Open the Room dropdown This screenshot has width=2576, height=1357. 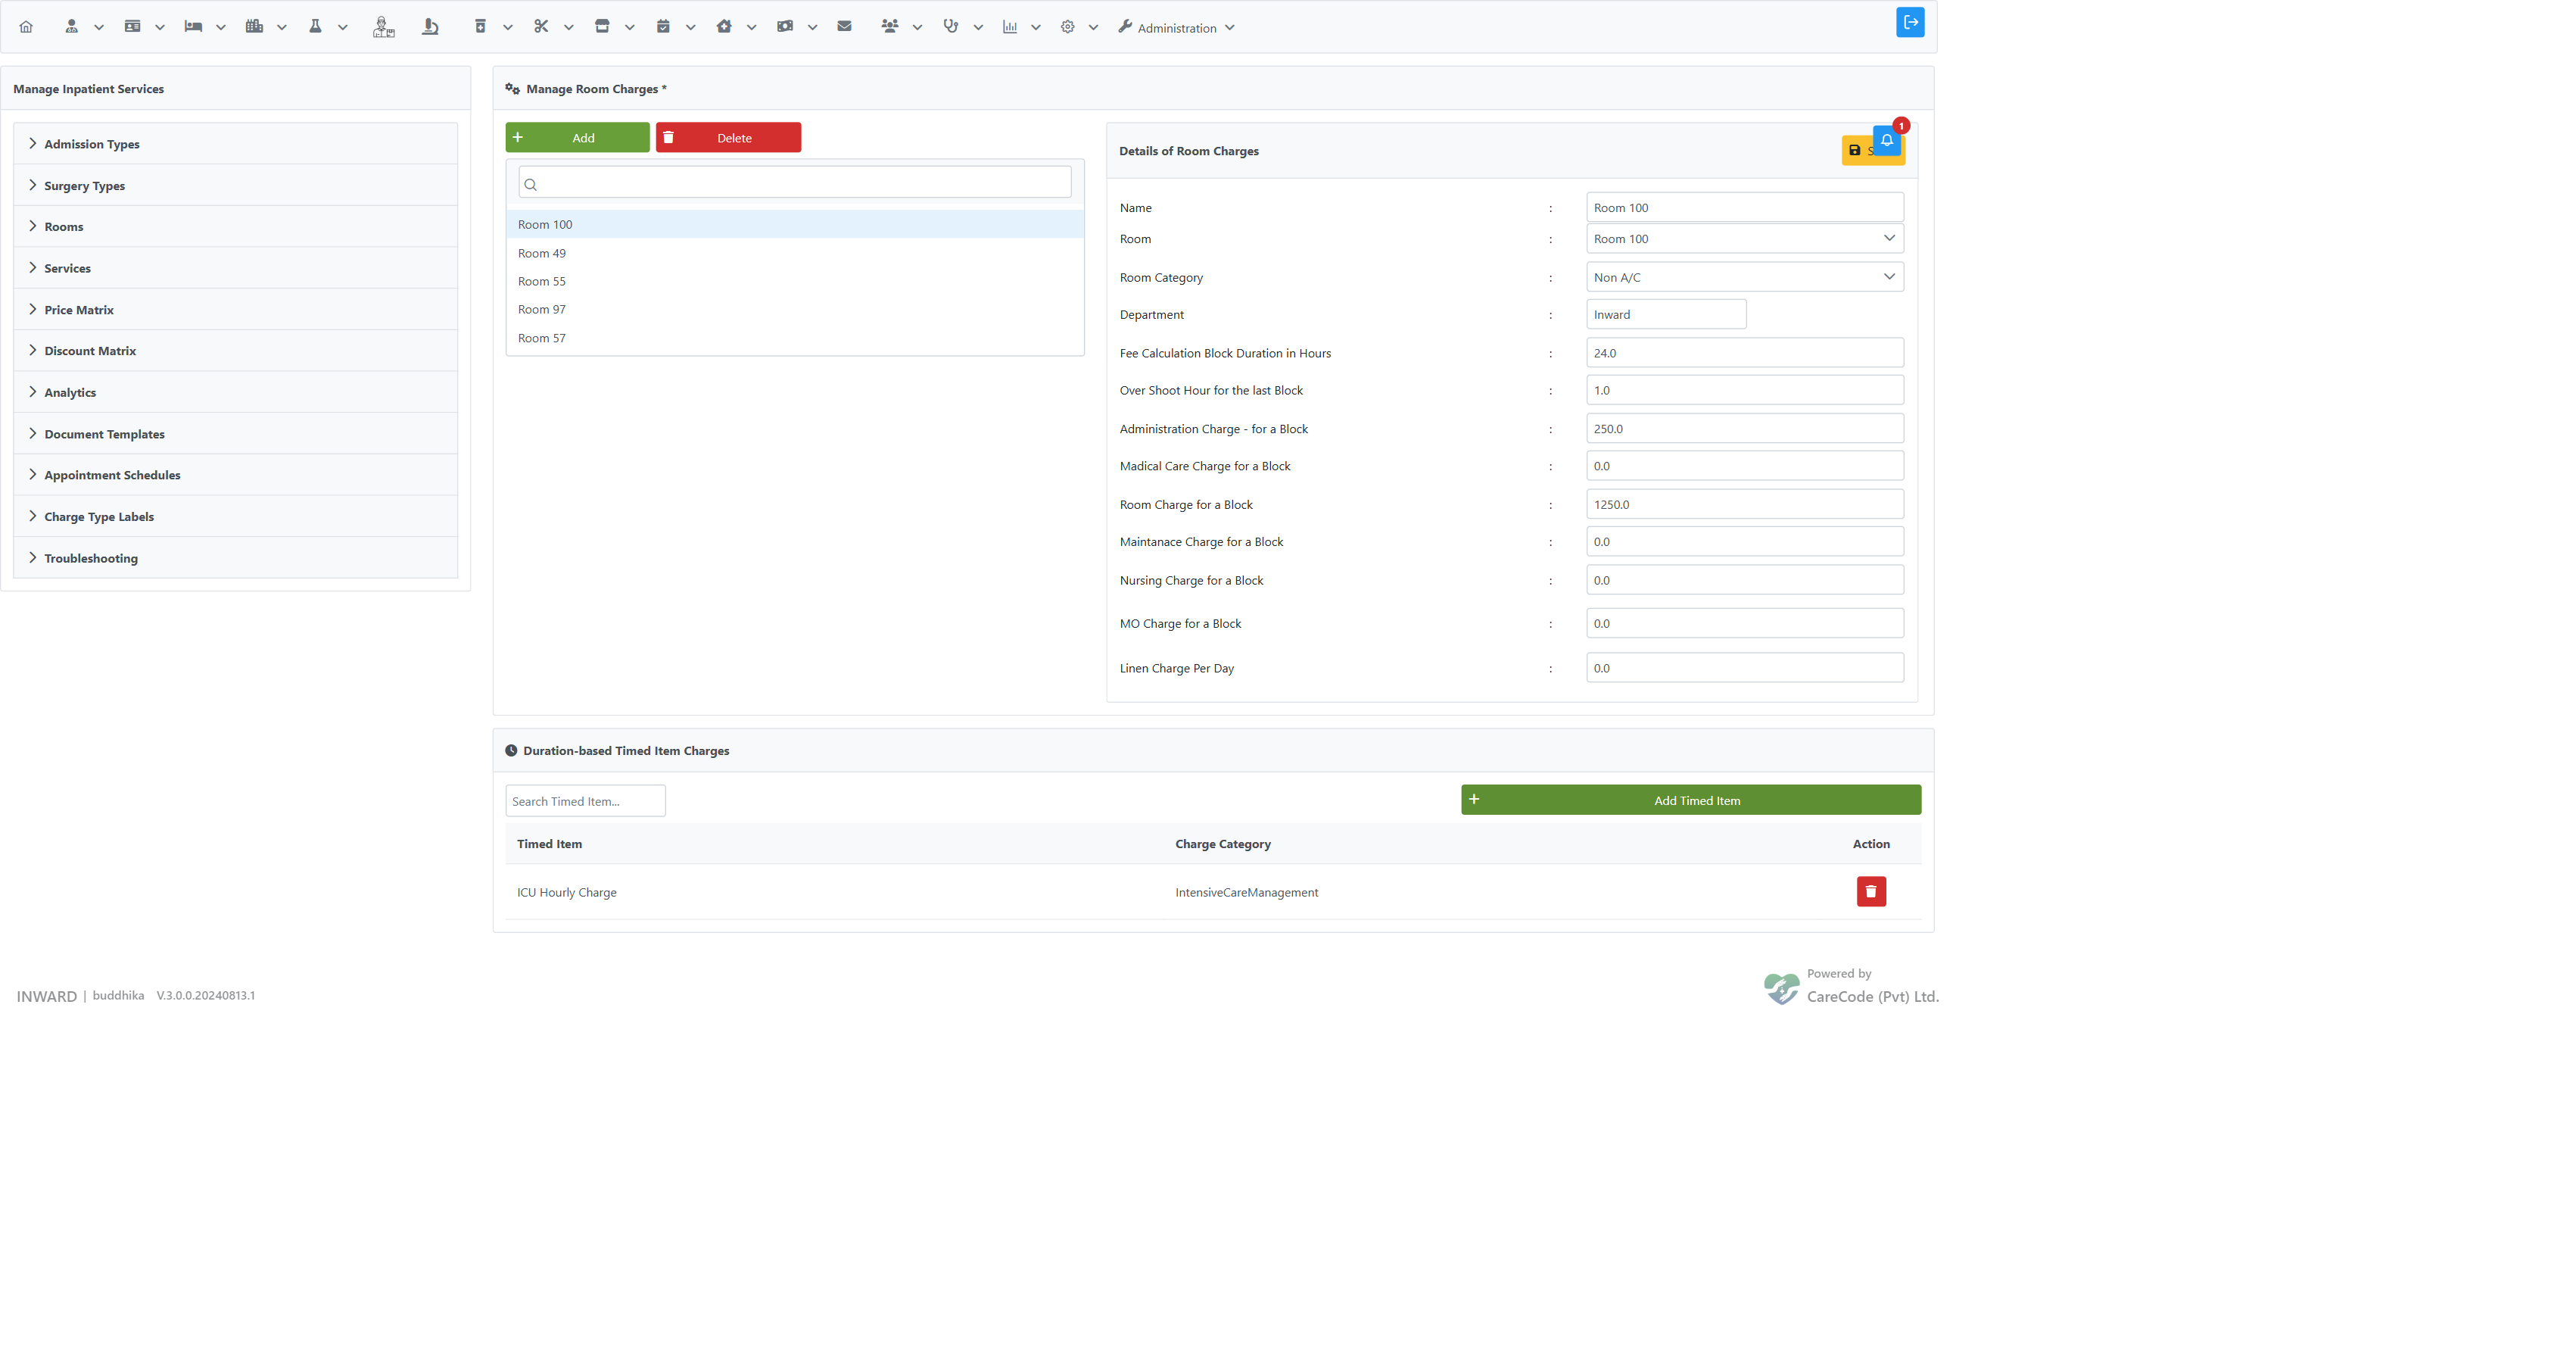click(x=1744, y=239)
